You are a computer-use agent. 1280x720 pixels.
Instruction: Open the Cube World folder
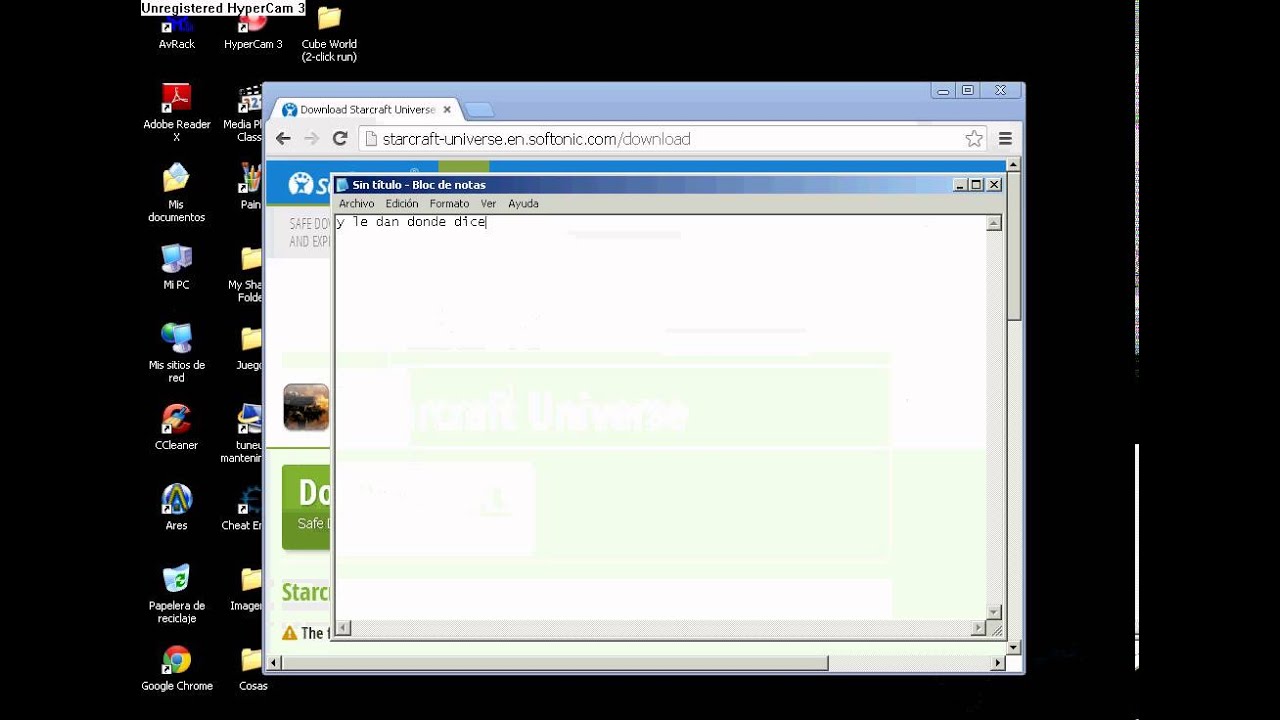329,33
